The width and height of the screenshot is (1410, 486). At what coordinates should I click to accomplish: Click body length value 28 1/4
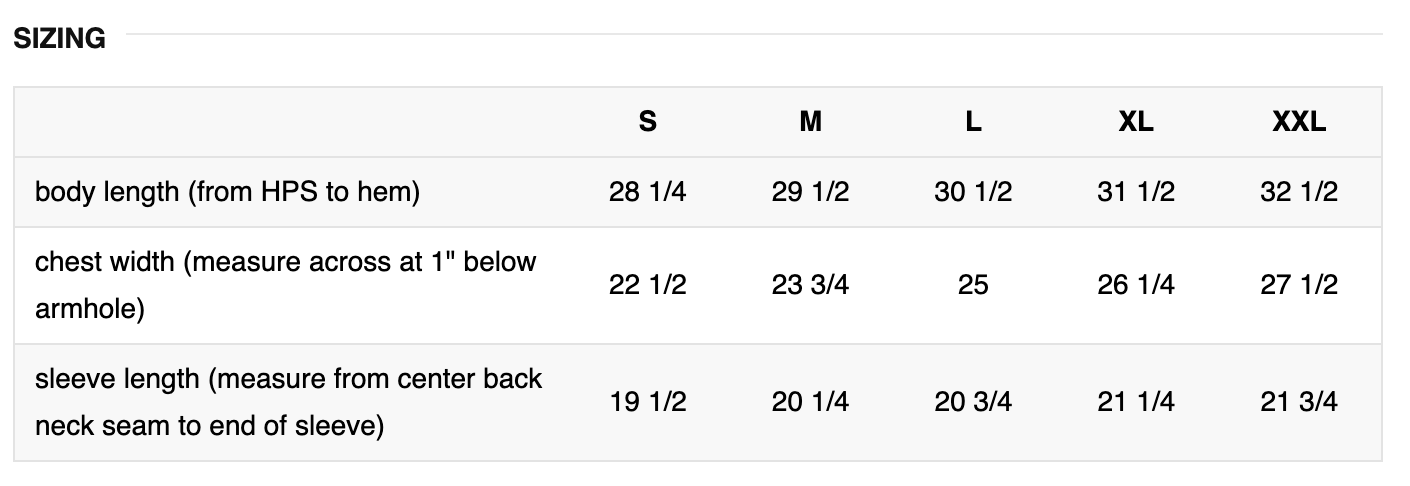point(647,191)
